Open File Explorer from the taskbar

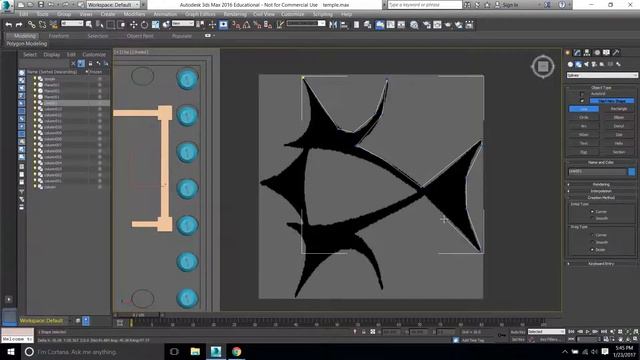195,351
